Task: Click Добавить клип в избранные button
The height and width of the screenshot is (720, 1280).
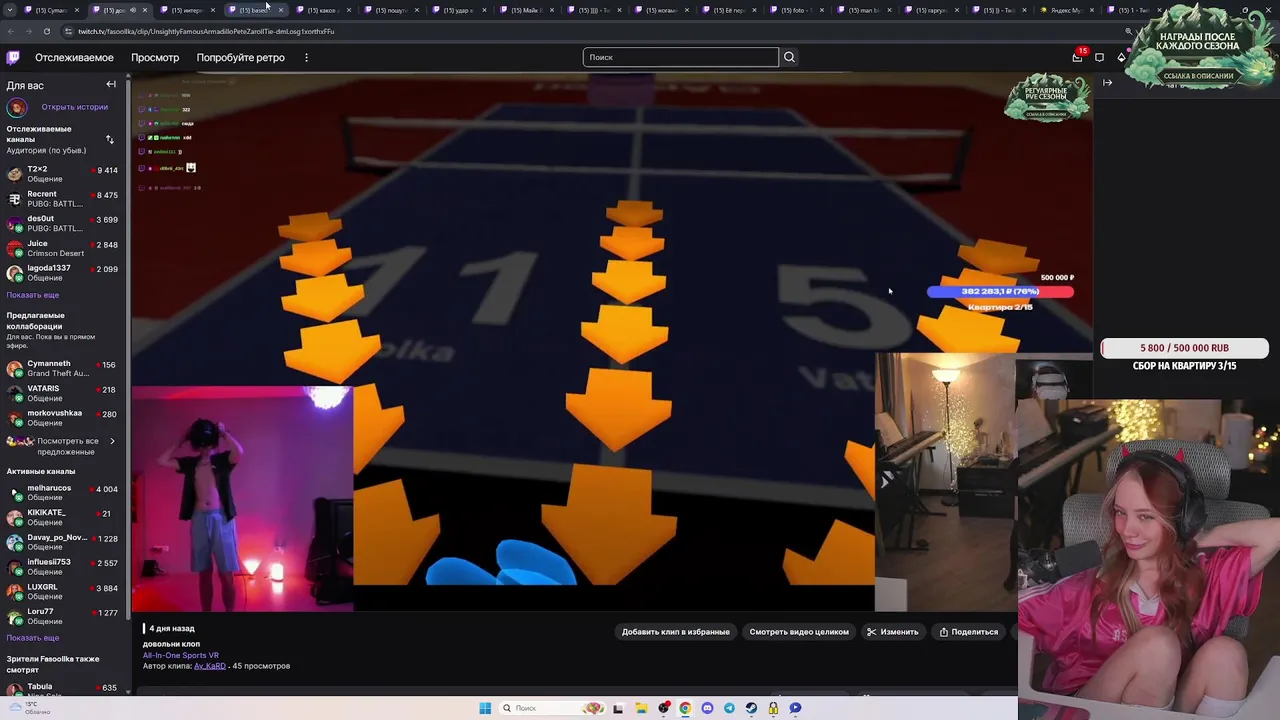Action: [x=675, y=632]
